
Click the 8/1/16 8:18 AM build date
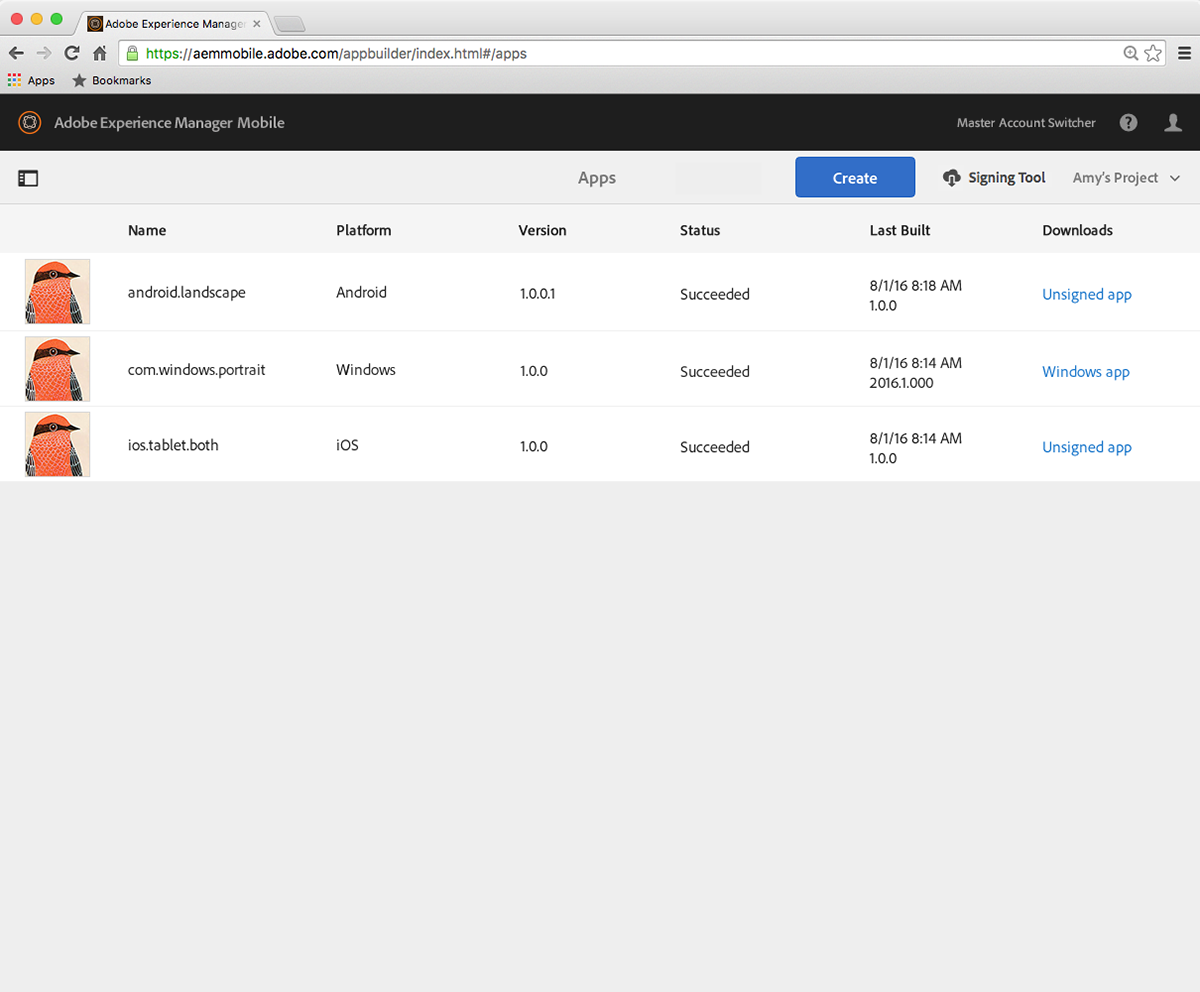pos(916,286)
